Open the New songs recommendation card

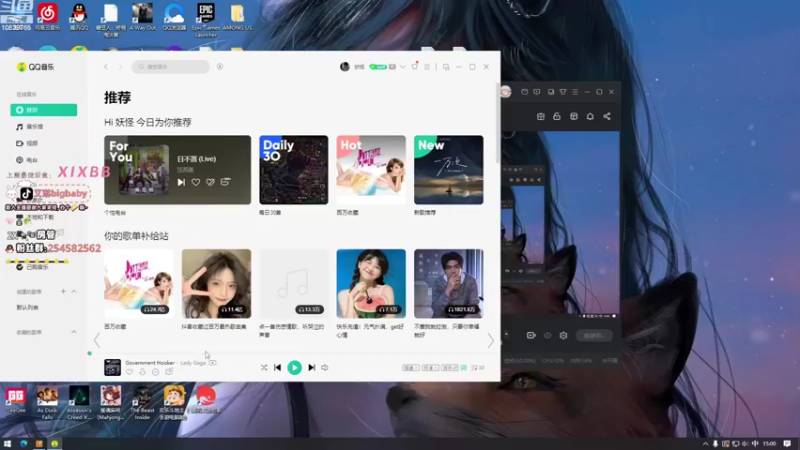coord(448,170)
